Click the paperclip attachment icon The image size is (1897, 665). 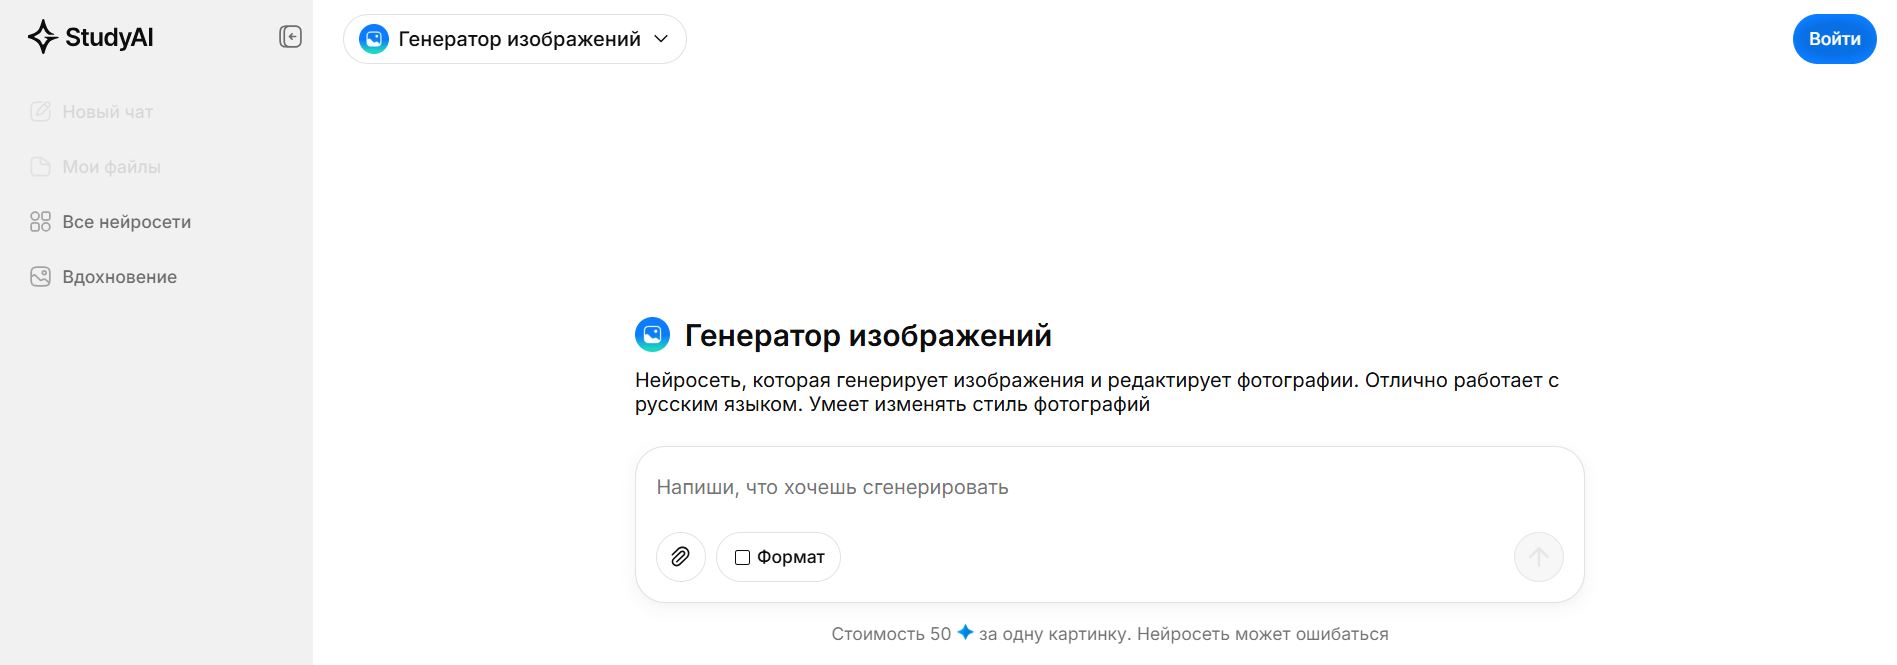(x=681, y=557)
